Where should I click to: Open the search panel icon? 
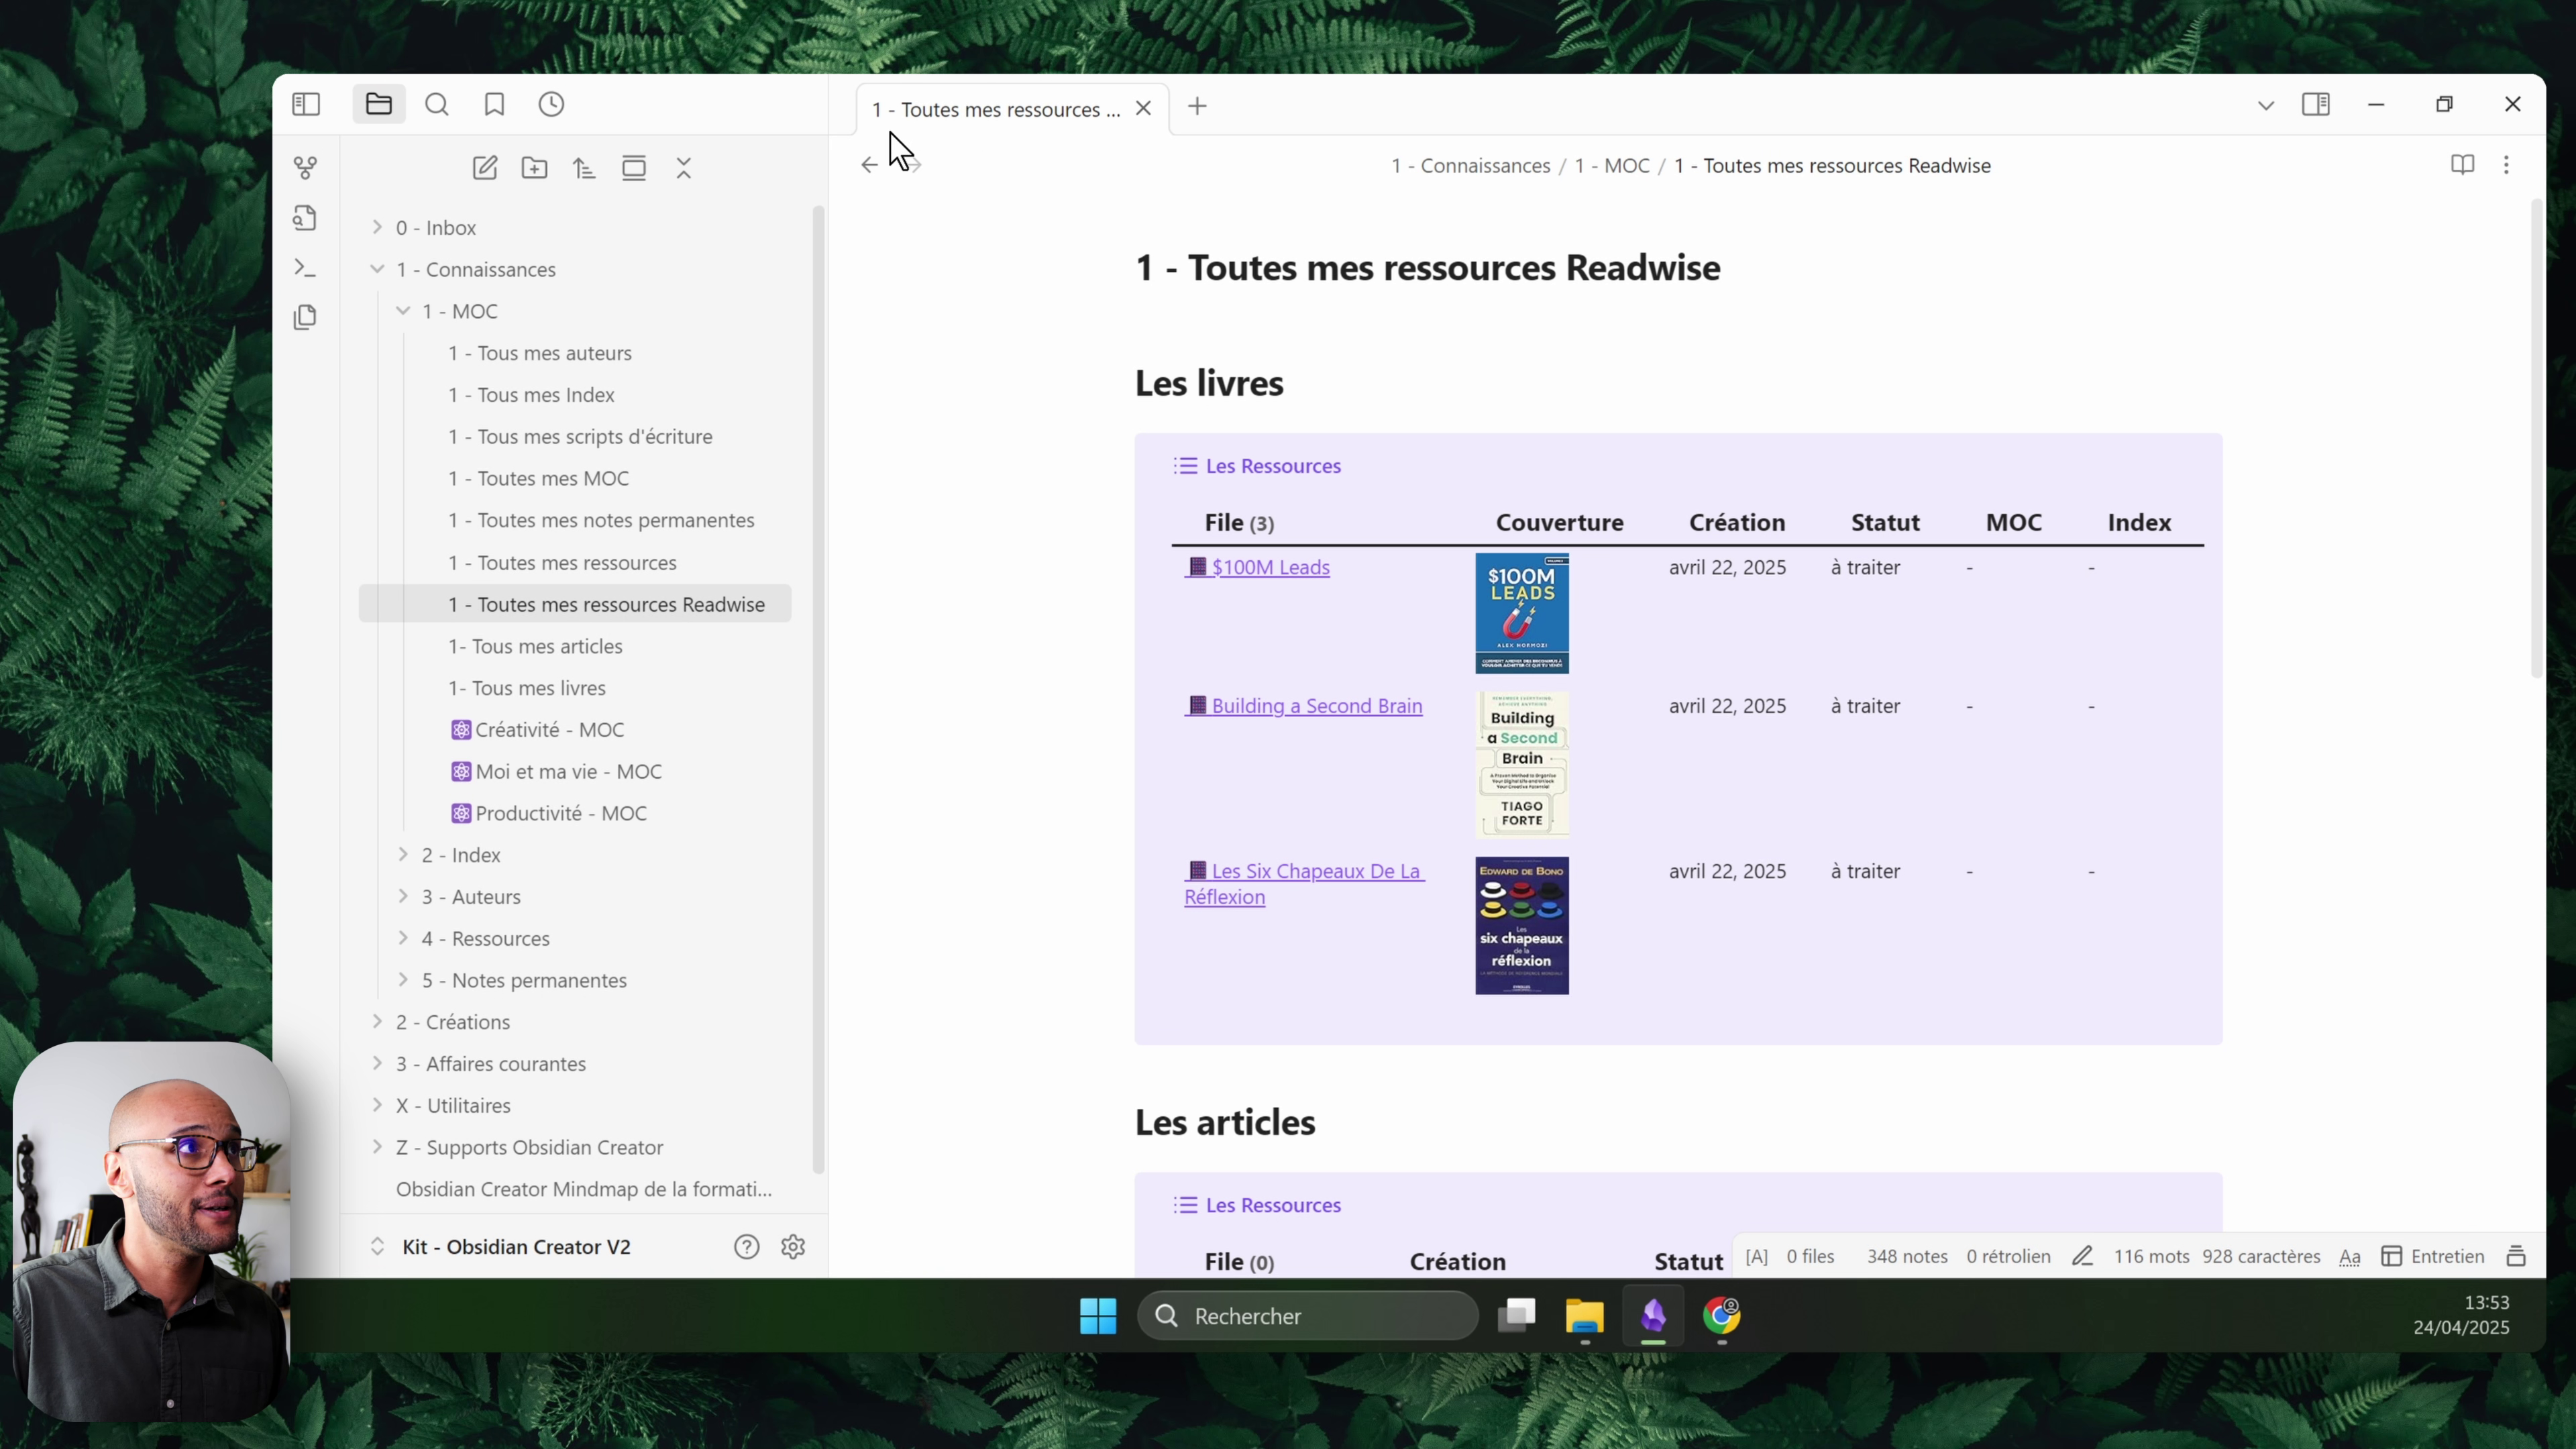click(x=437, y=105)
